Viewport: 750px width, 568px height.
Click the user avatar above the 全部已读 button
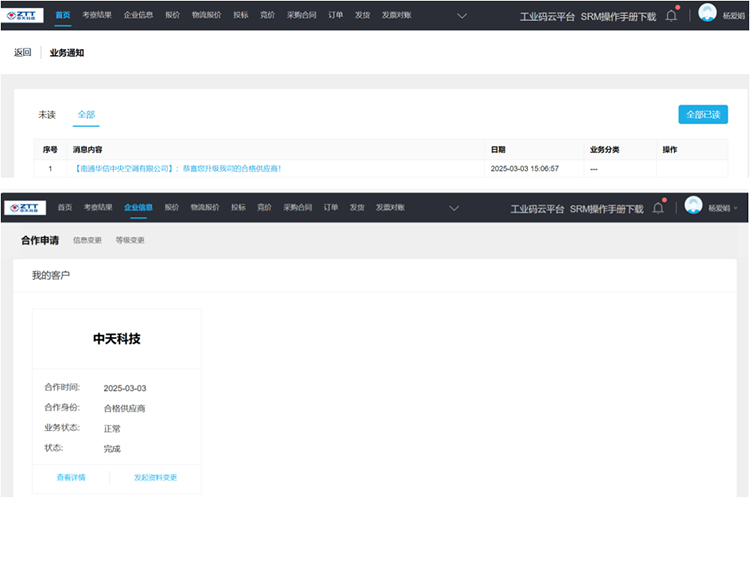point(707,13)
